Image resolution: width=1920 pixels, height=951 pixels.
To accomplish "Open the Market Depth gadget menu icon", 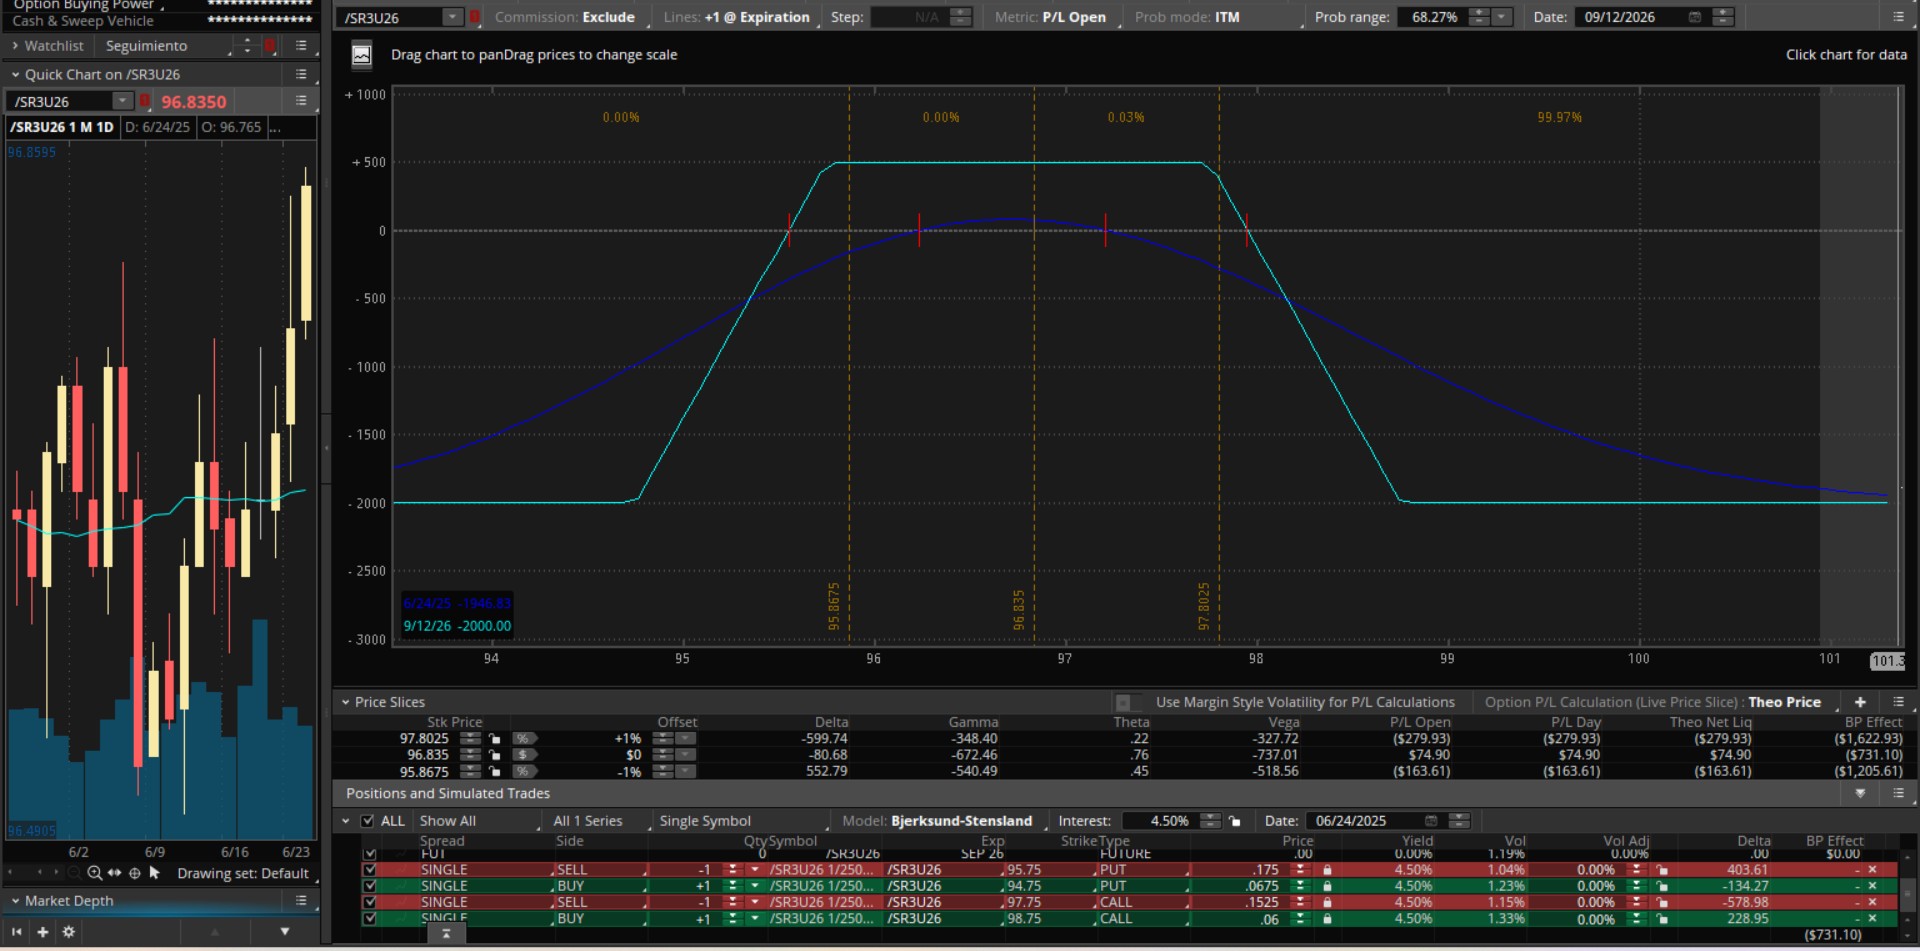I will pyautogui.click(x=301, y=901).
